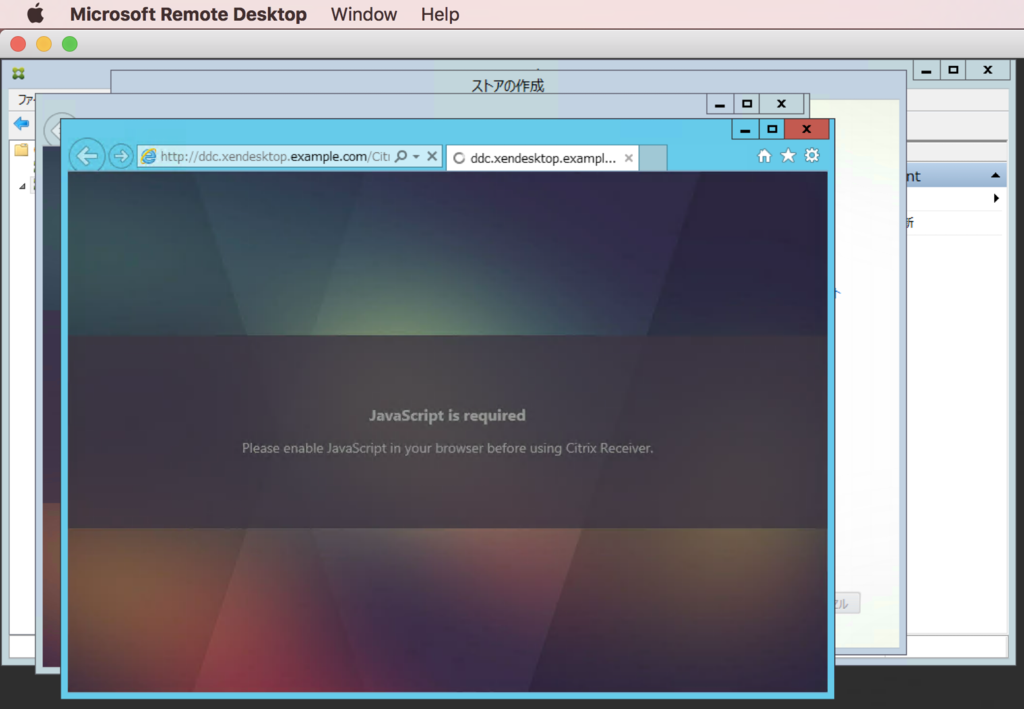Click the Internet Explorer page icon in address bar
This screenshot has height=709, width=1024.
tap(149, 157)
